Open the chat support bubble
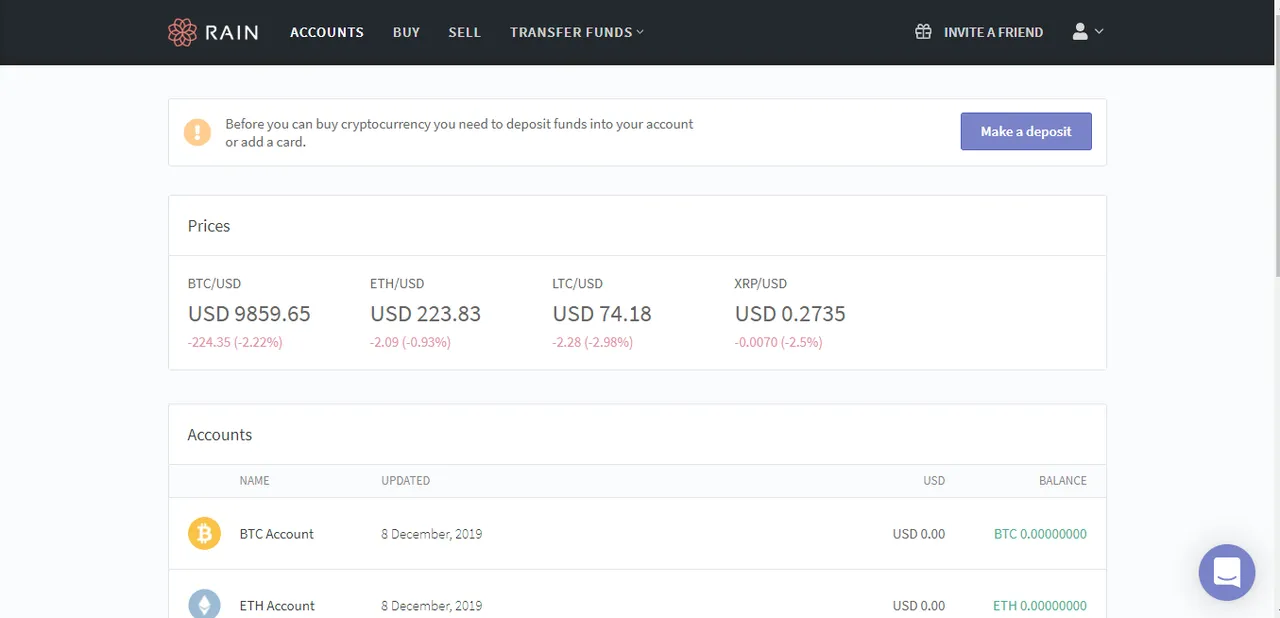The image size is (1280, 618). pos(1227,573)
